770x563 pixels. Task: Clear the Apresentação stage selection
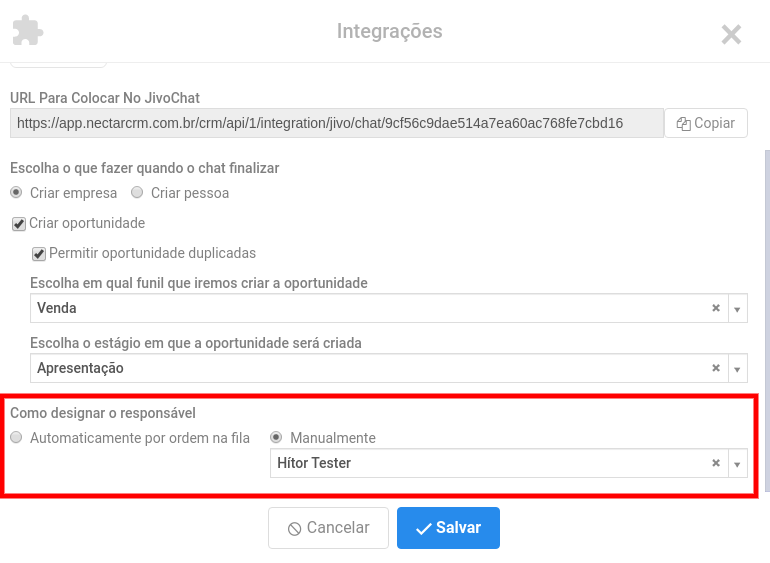716,368
